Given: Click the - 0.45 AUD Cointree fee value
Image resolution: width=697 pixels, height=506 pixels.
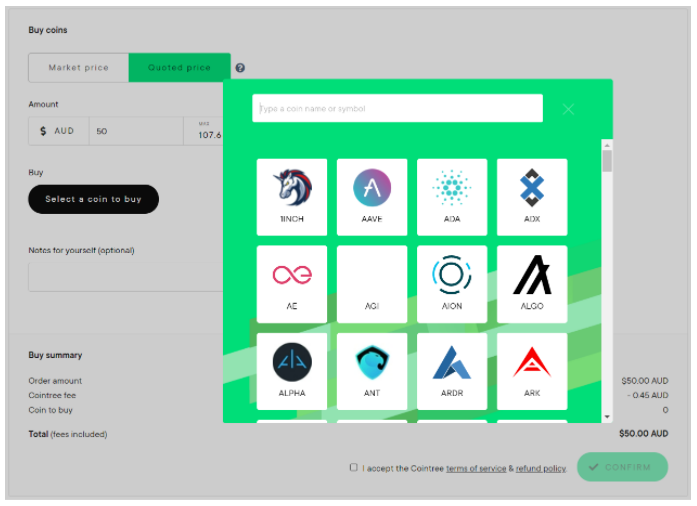Looking at the screenshot, I should (647, 395).
